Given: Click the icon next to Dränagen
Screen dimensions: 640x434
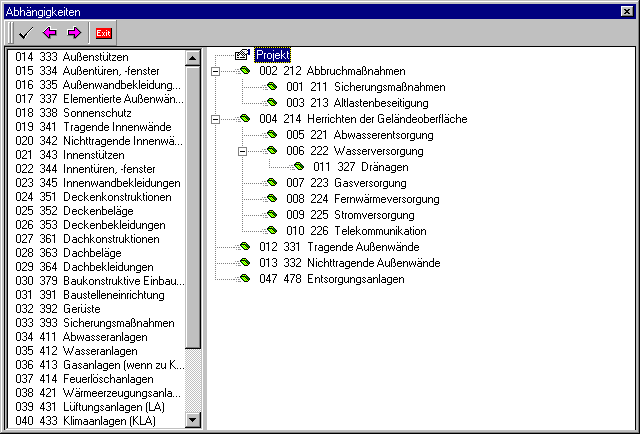Looking at the screenshot, I should point(298,167).
